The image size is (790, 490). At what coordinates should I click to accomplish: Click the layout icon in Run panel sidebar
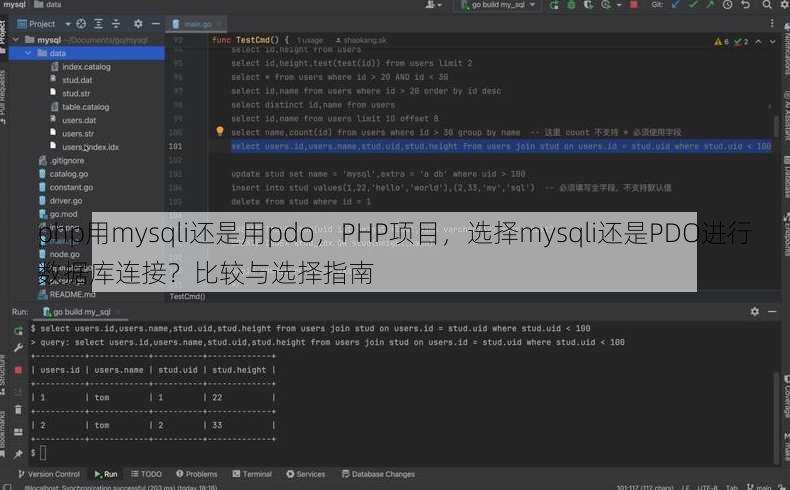click(19, 432)
